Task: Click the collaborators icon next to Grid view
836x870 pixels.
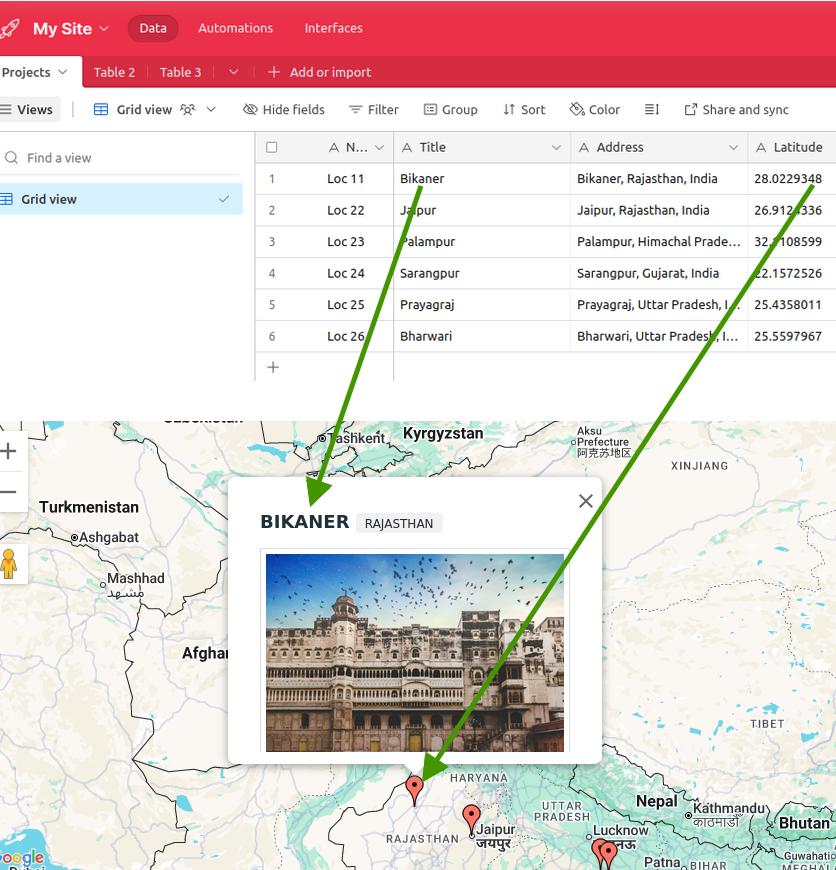Action: (188, 110)
